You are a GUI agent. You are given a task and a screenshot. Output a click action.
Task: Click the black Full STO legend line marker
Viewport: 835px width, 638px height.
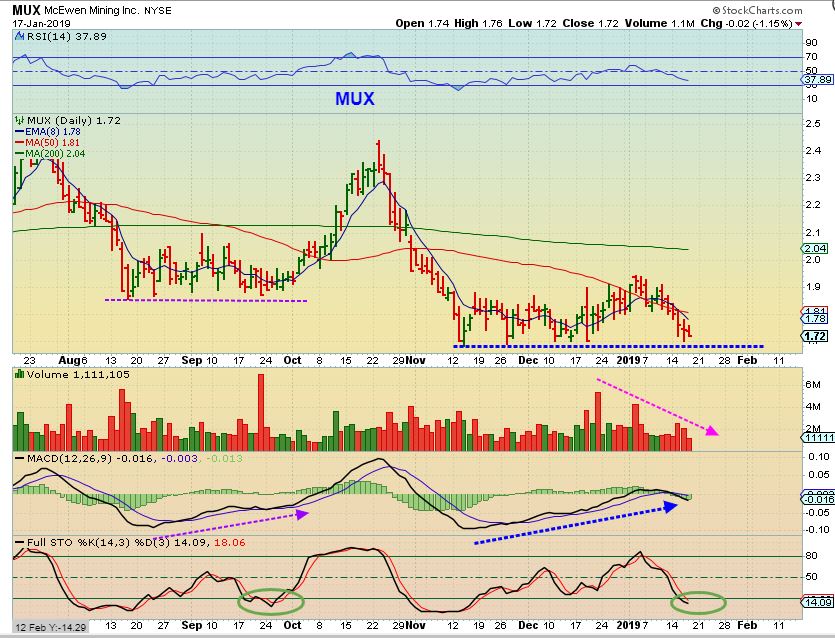click(20, 543)
